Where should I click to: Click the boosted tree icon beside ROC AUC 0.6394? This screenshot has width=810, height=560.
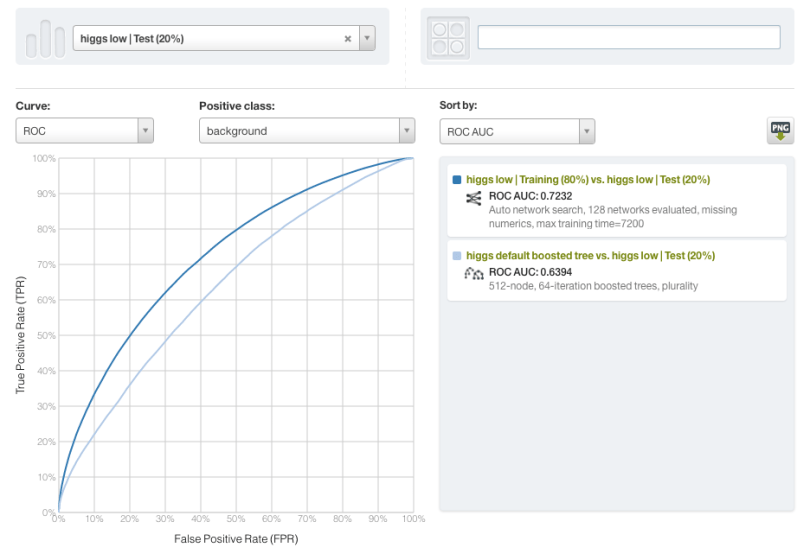point(474,273)
